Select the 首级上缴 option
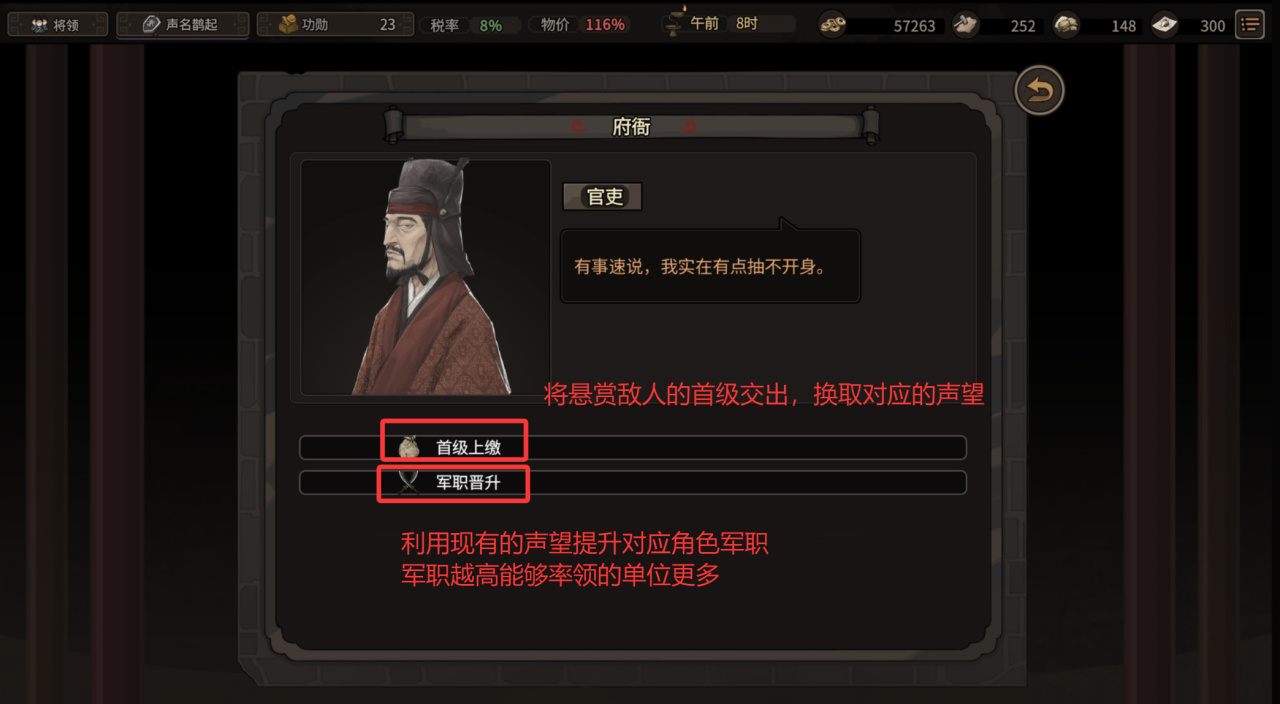Viewport: 1280px width, 704px height. pos(633,447)
